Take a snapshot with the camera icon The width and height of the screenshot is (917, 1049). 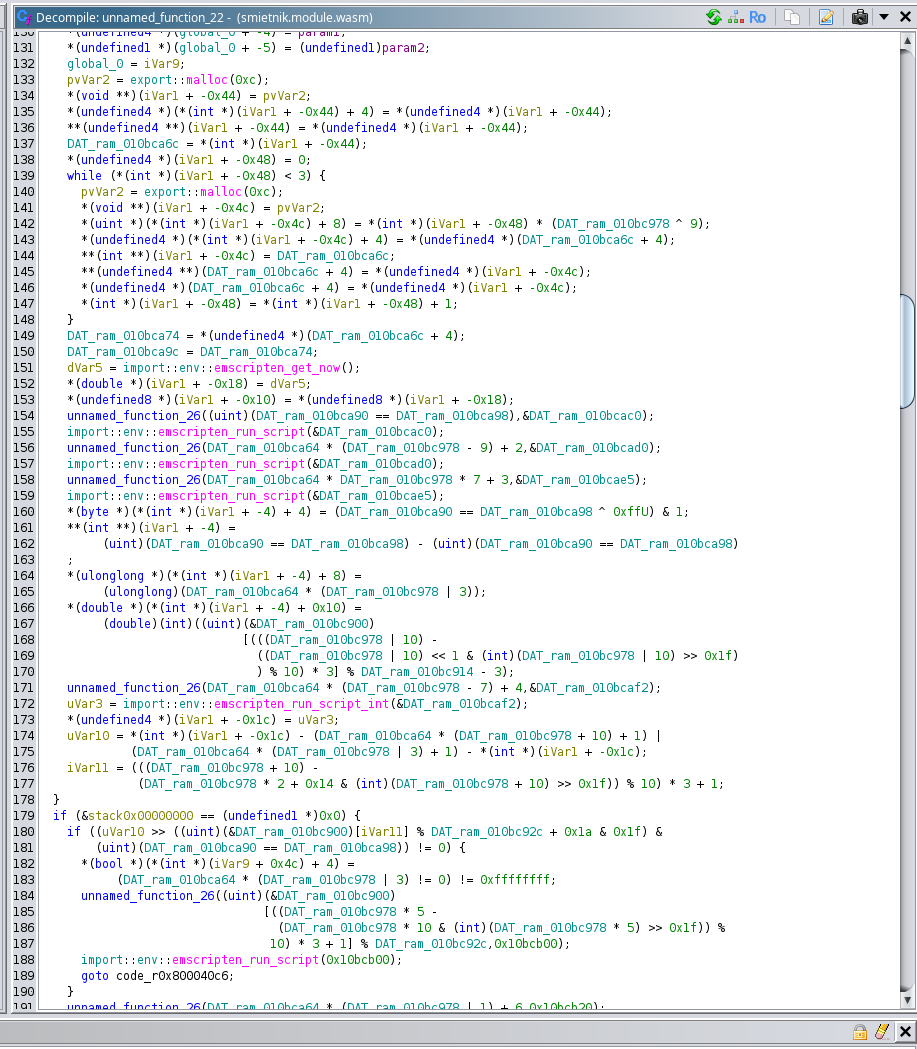[x=859, y=17]
